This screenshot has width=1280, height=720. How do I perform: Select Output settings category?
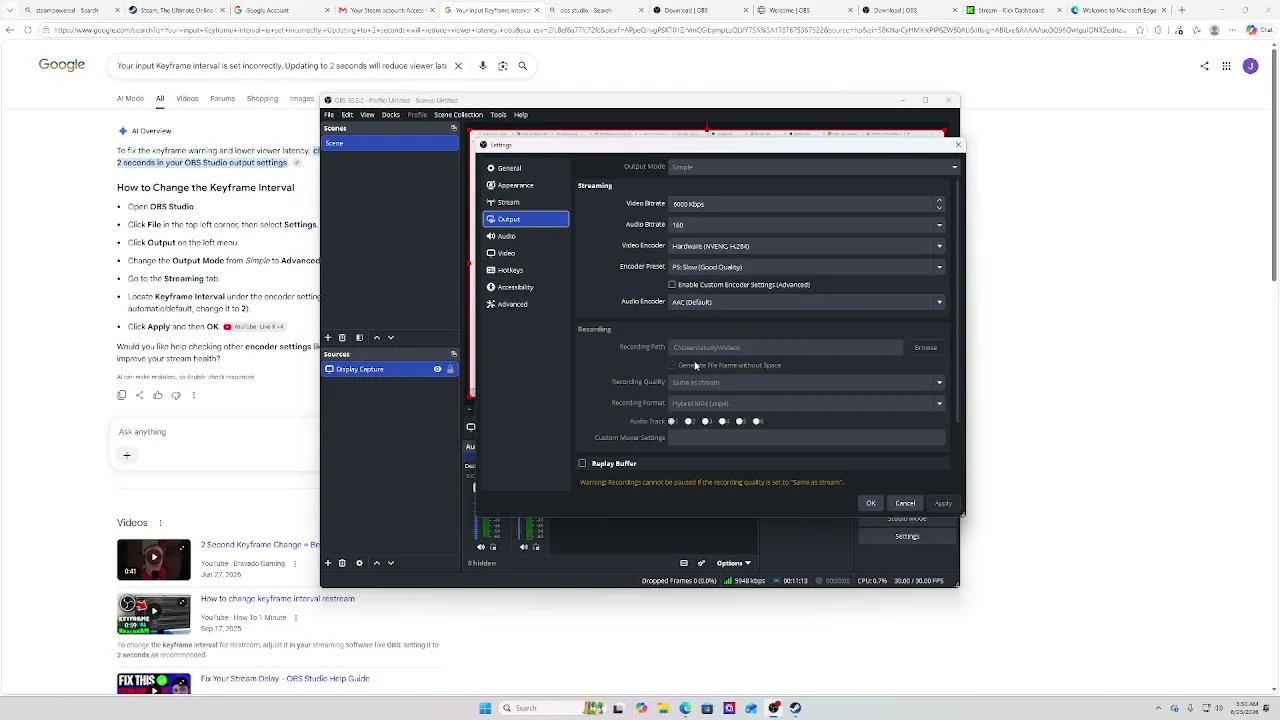(x=525, y=219)
